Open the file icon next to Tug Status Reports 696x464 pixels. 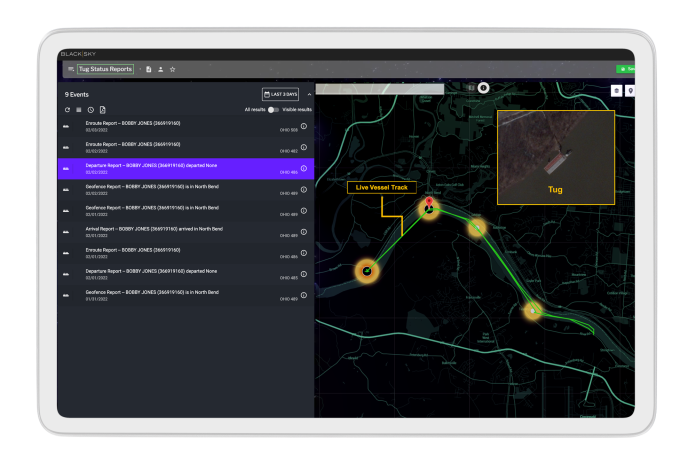(x=149, y=69)
